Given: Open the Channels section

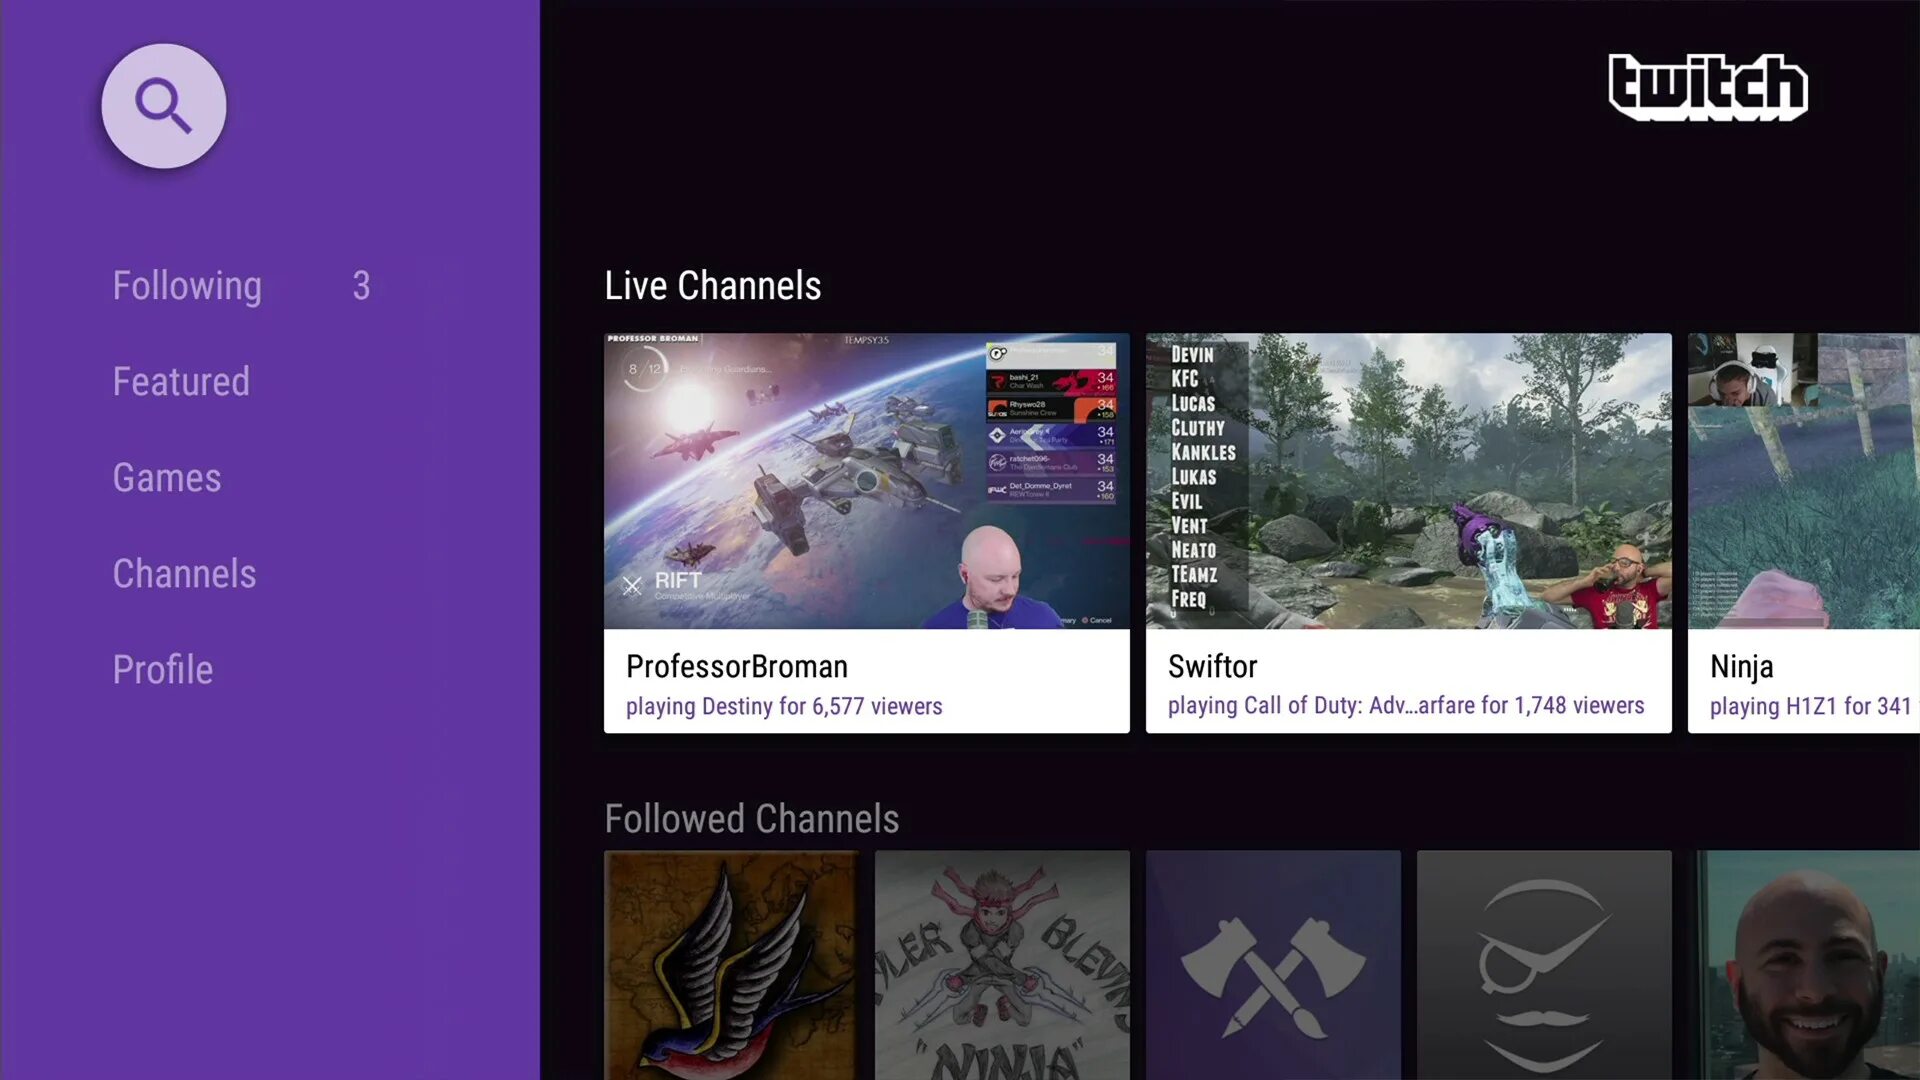Looking at the screenshot, I should tap(183, 572).
